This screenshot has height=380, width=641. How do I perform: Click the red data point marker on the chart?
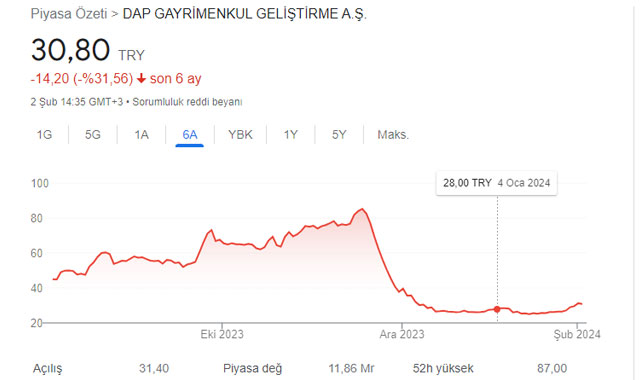(x=497, y=309)
